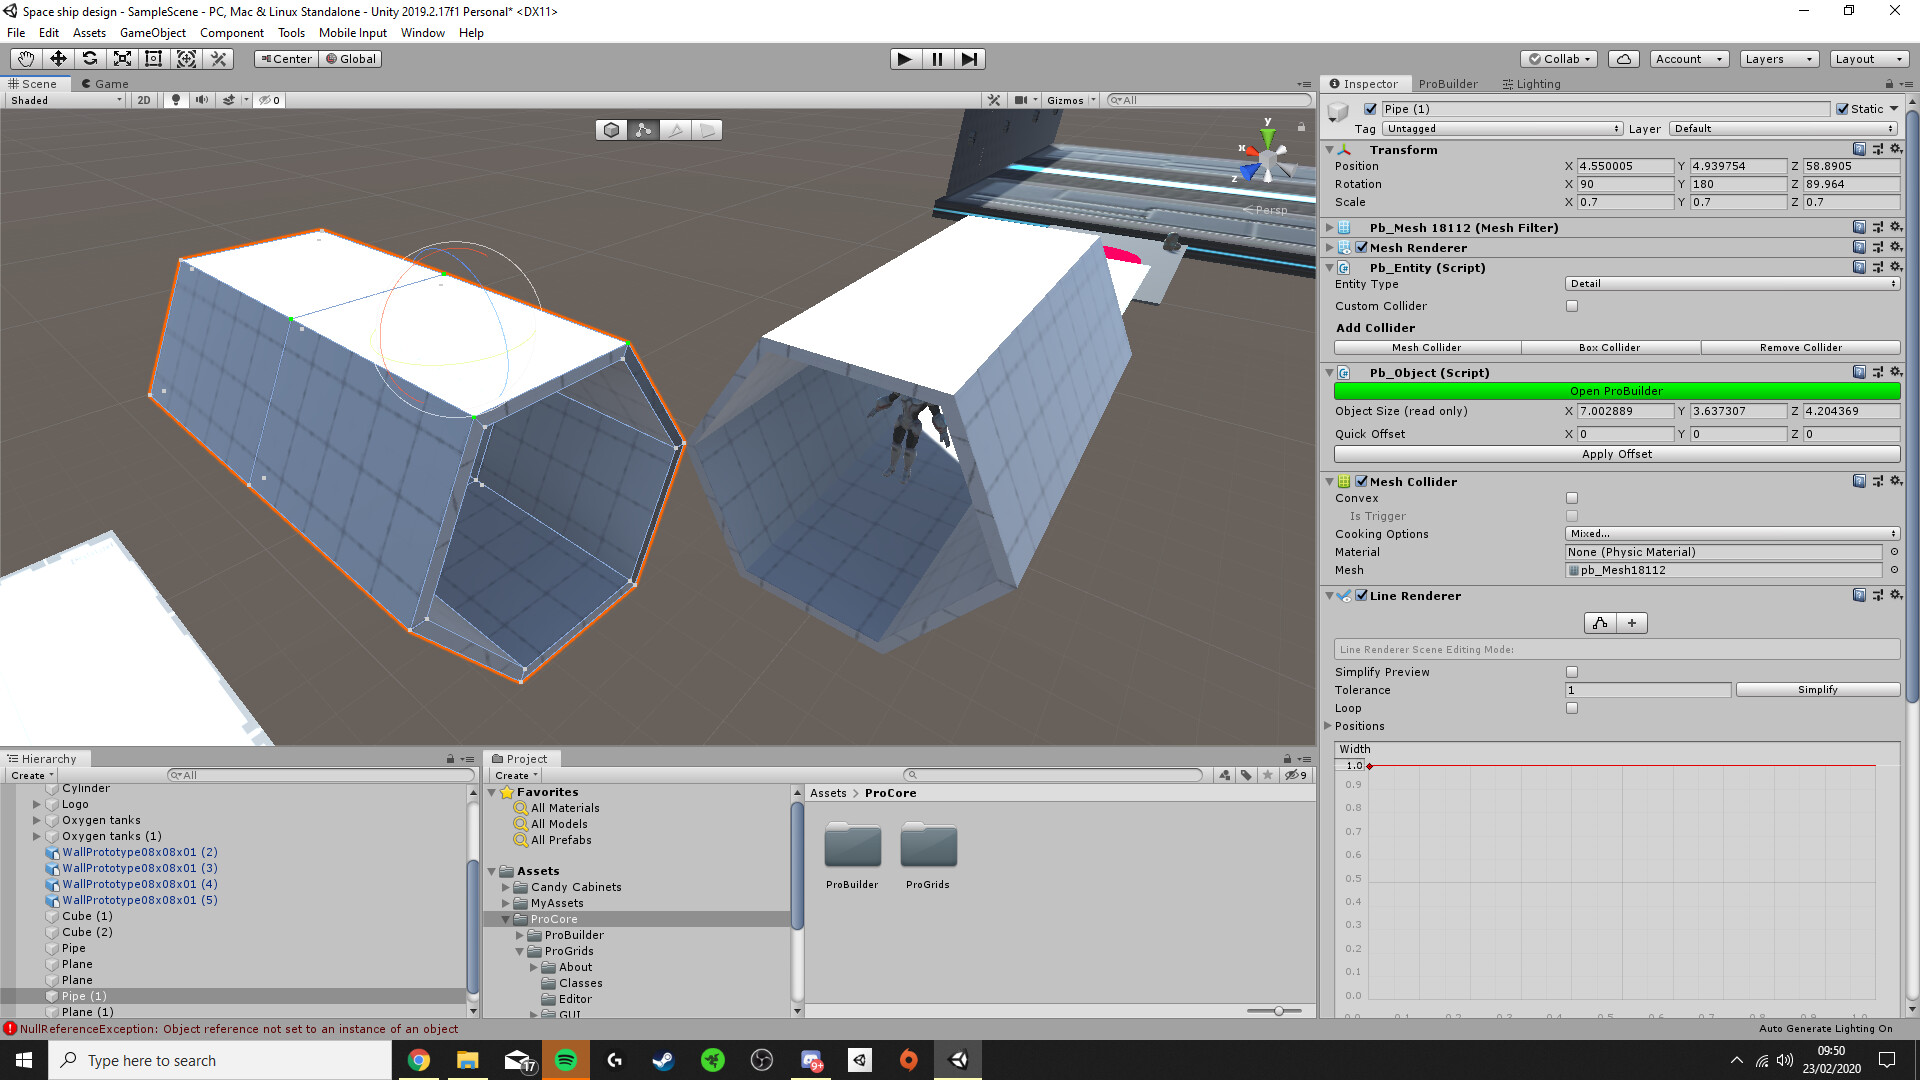Image resolution: width=1920 pixels, height=1080 pixels.
Task: Switch to ProBuilder face selection mode
Action: (x=709, y=129)
